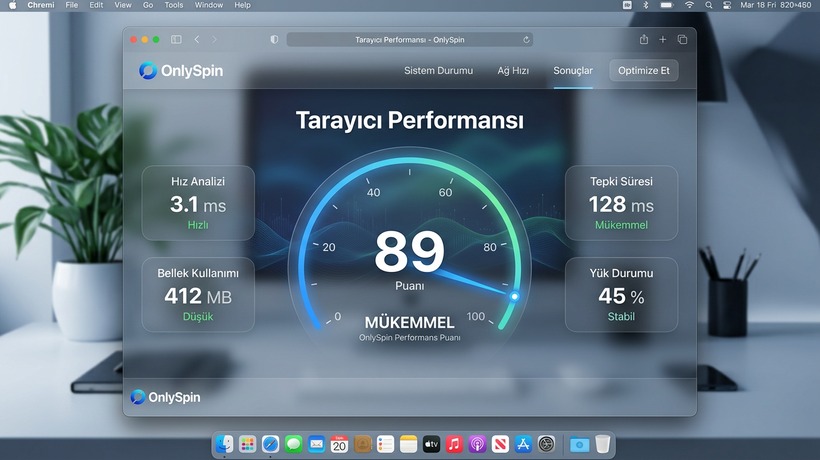
Task: Open a new tab with plus icon
Action: coord(663,39)
